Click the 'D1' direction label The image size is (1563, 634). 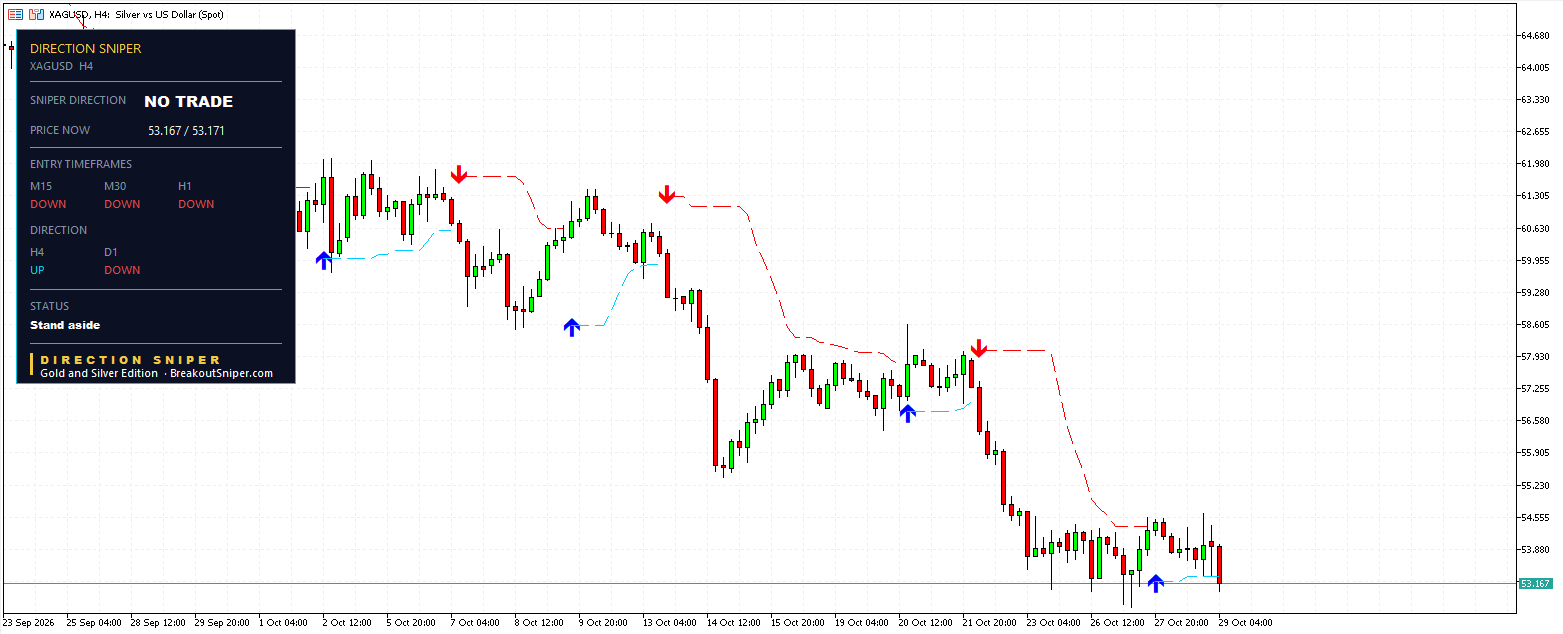pyautogui.click(x=111, y=252)
